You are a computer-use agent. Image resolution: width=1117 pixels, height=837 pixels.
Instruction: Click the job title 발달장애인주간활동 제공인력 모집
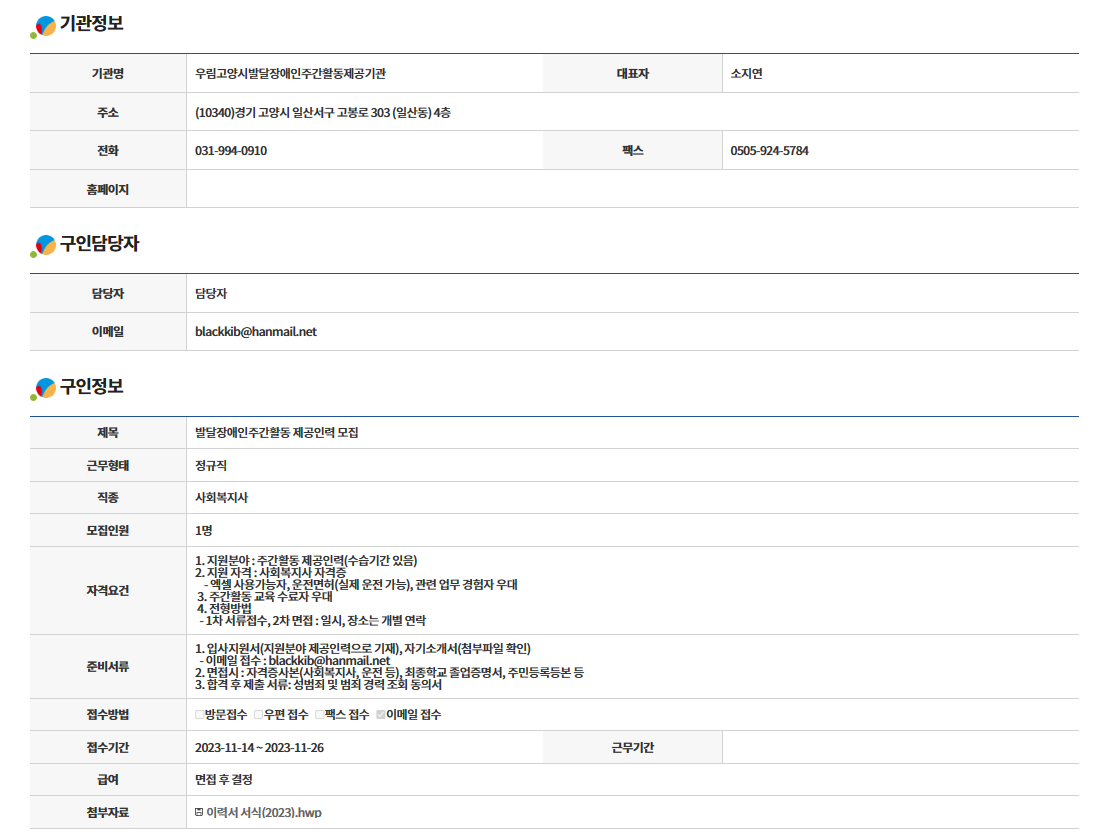coord(277,433)
